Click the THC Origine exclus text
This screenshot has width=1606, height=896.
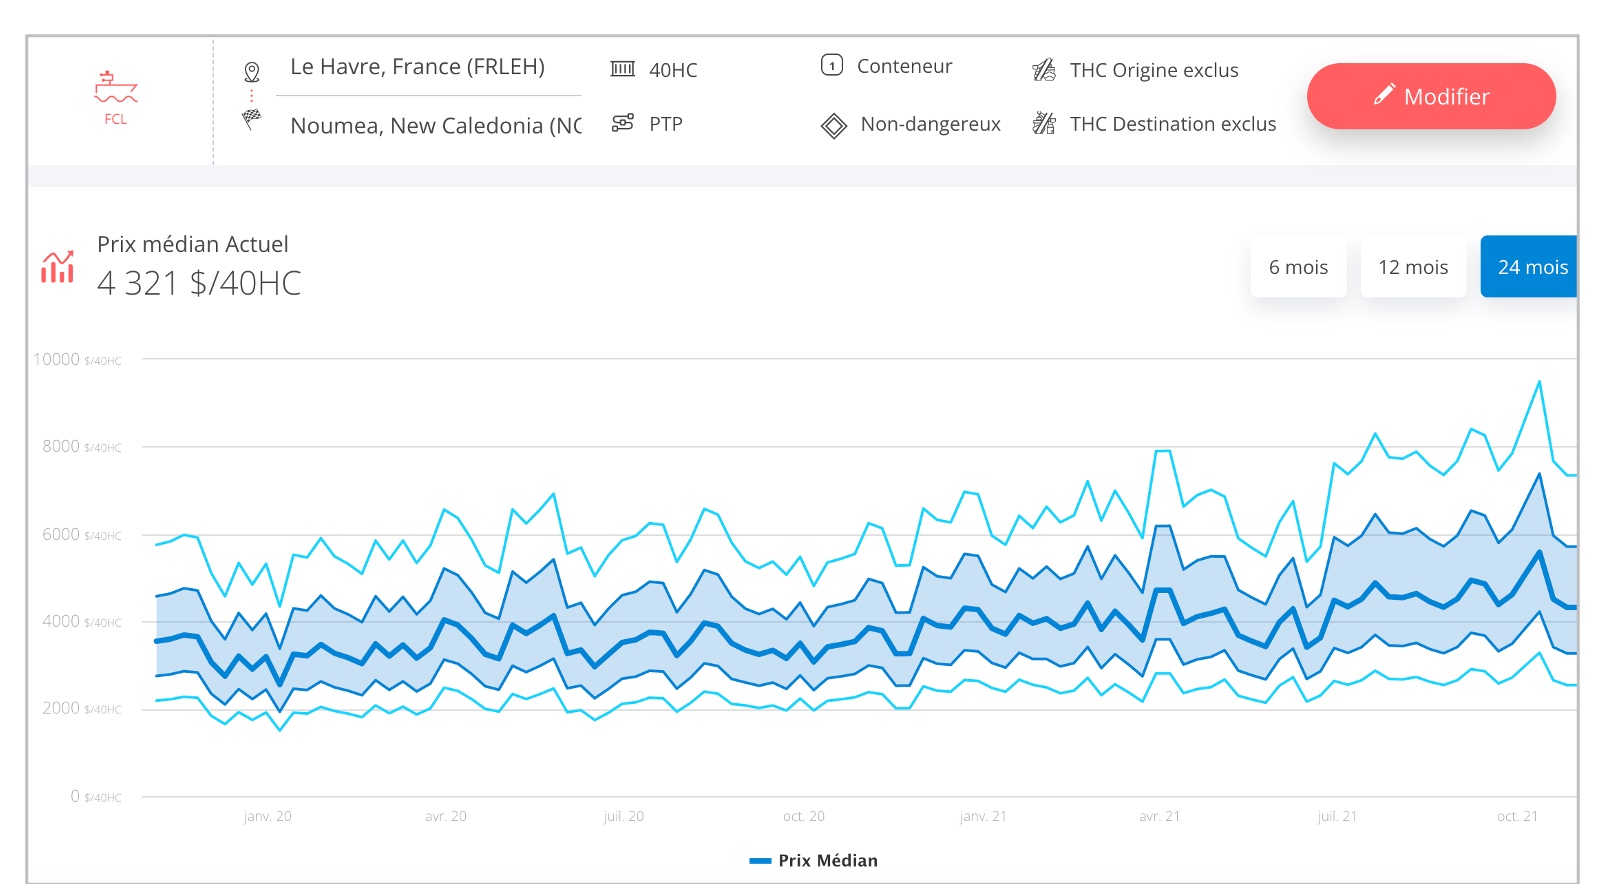[x=1154, y=70]
